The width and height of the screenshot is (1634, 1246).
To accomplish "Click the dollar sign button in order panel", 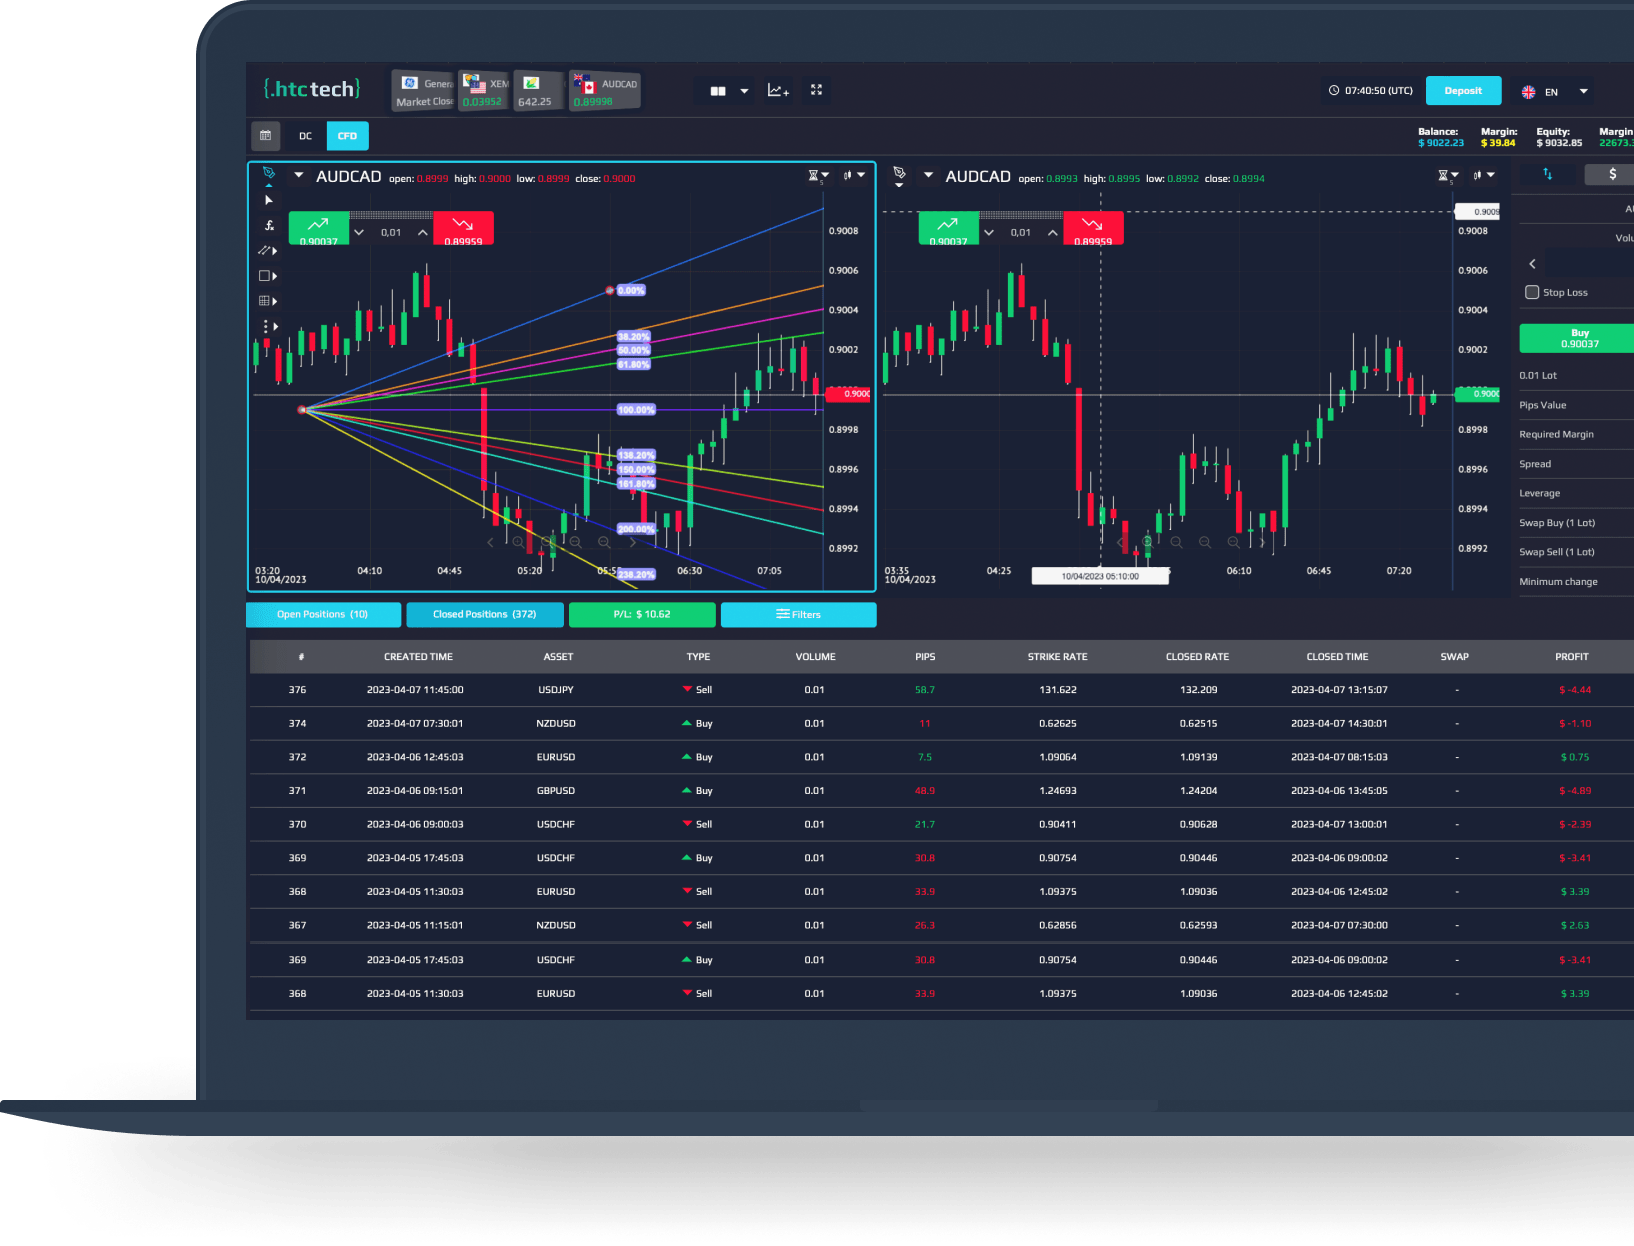I will click(1612, 174).
